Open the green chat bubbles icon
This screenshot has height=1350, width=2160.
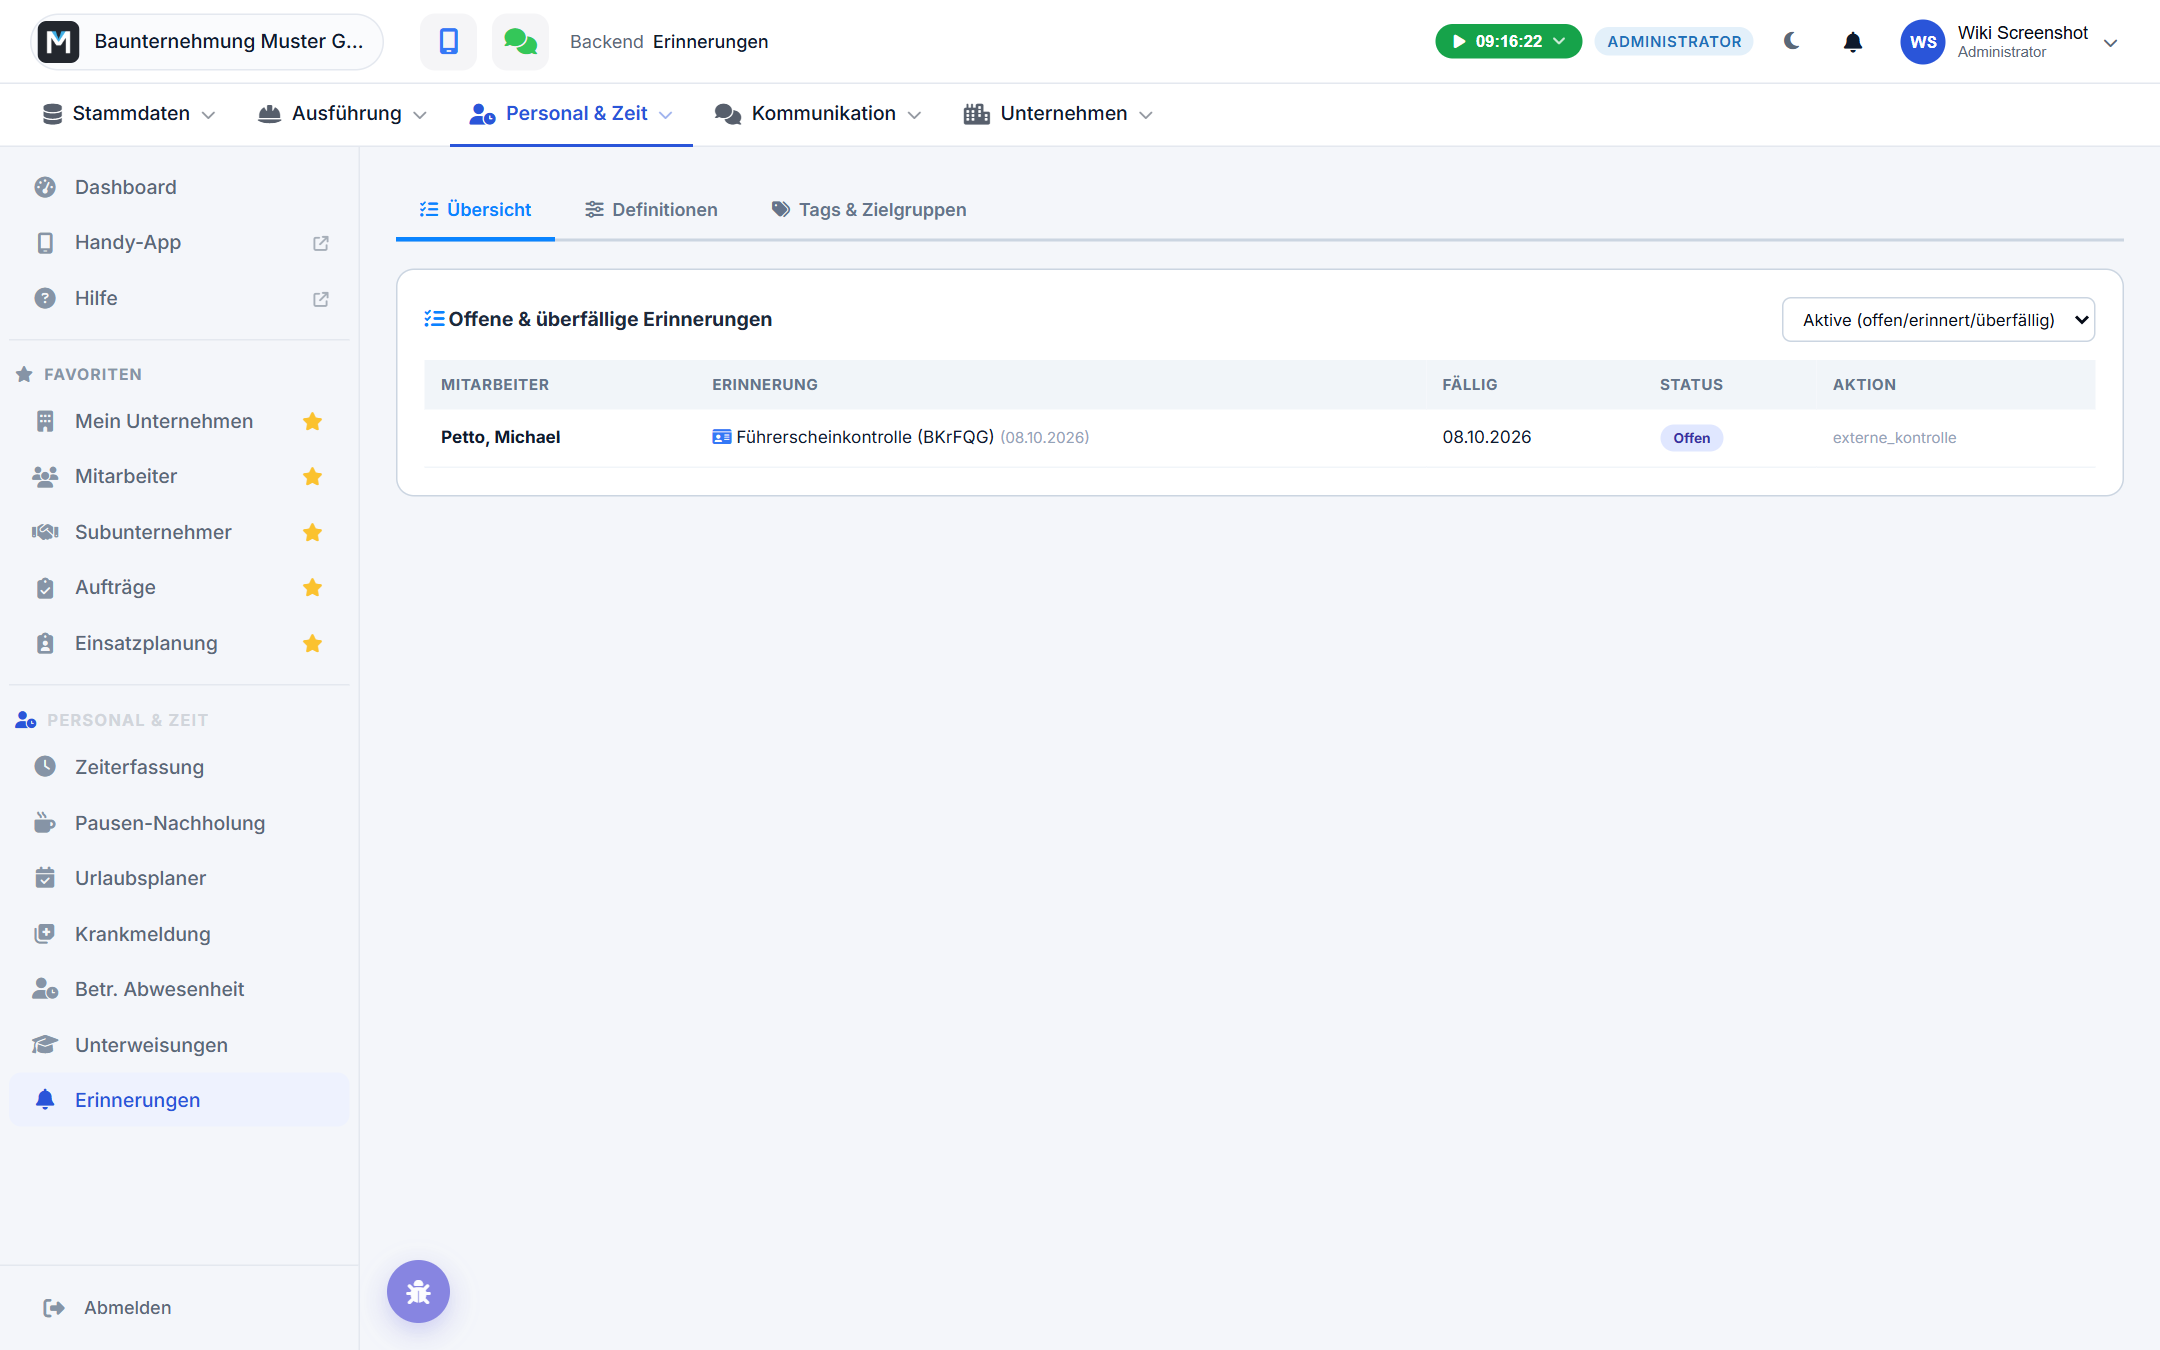tap(520, 41)
